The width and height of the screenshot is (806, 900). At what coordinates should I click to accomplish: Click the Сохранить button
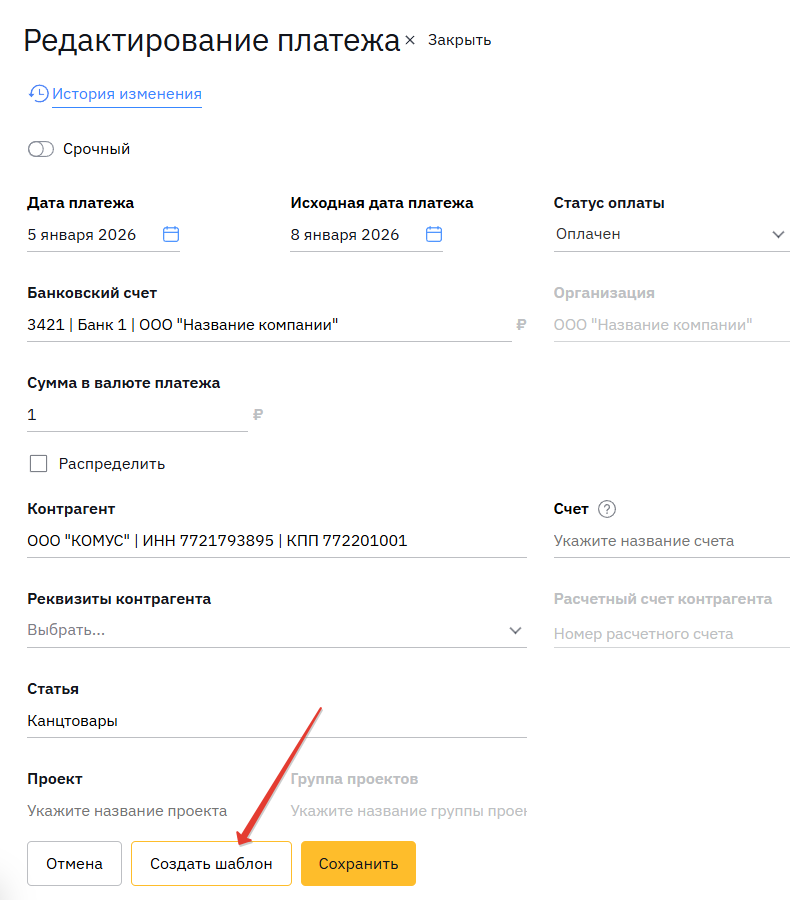(358, 864)
